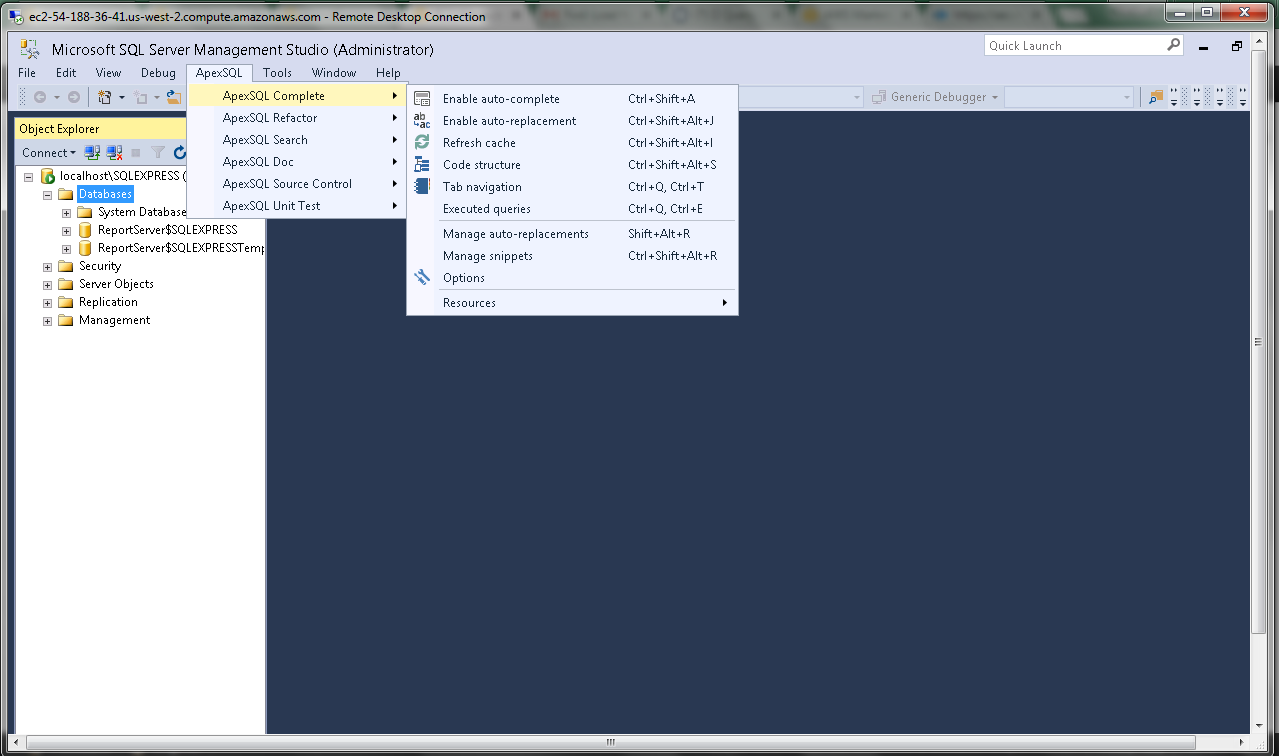The height and width of the screenshot is (756, 1279).
Task: Toggle Enable auto-replacement option
Action: point(509,121)
